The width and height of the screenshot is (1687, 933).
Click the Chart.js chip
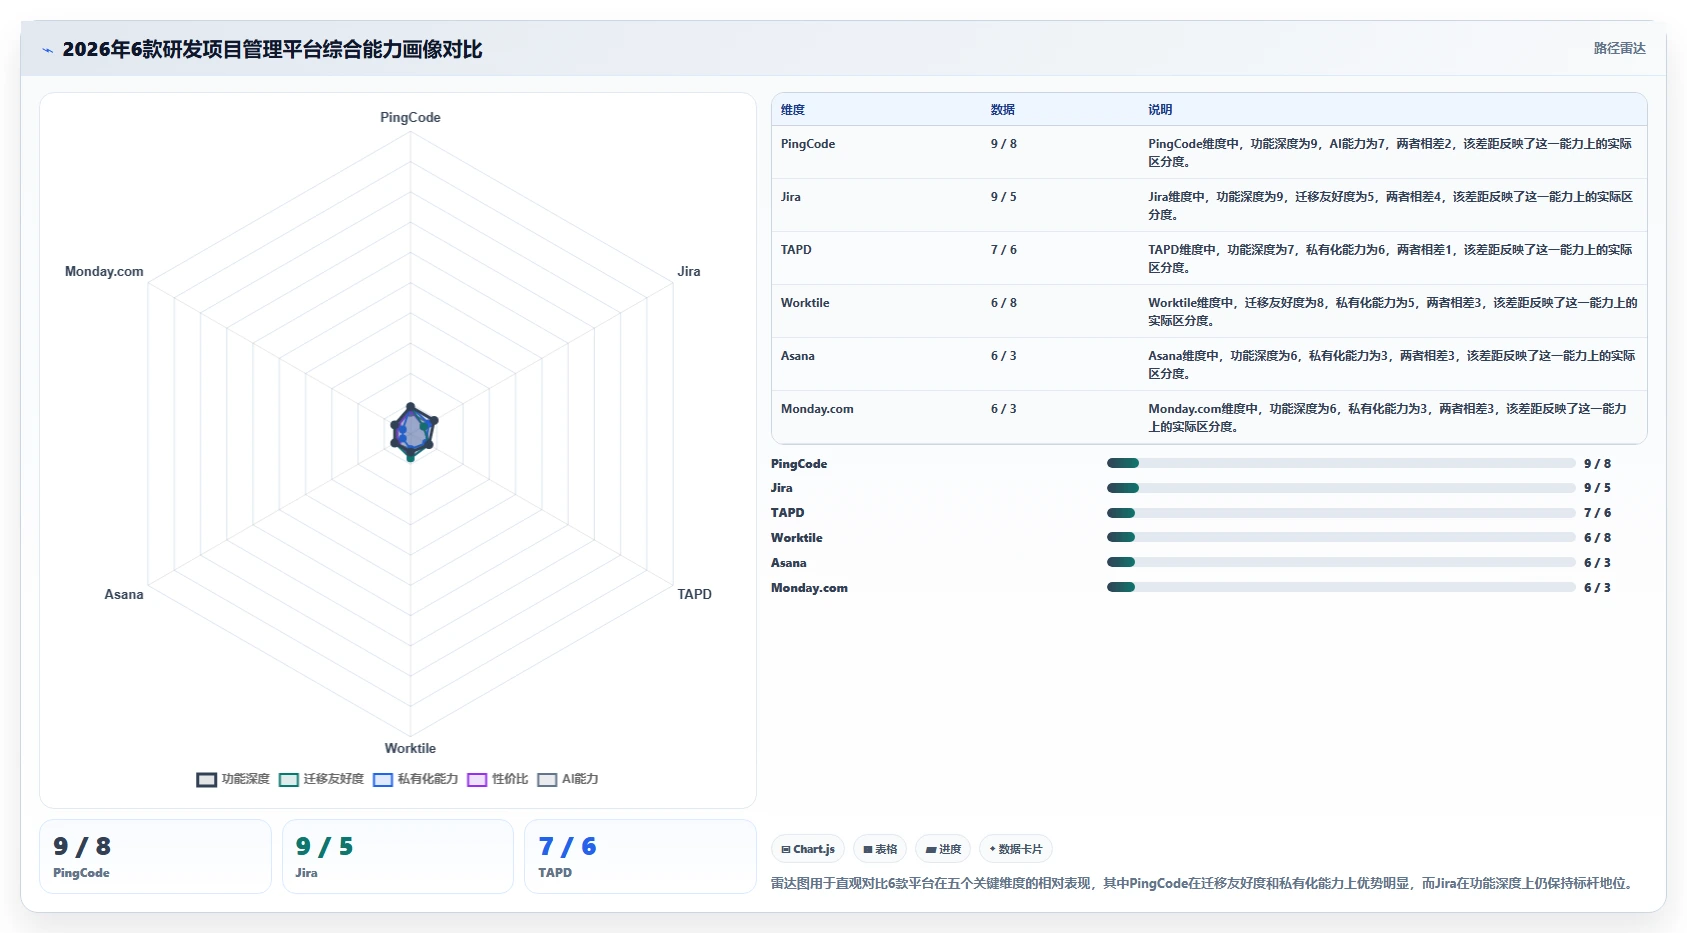click(808, 849)
